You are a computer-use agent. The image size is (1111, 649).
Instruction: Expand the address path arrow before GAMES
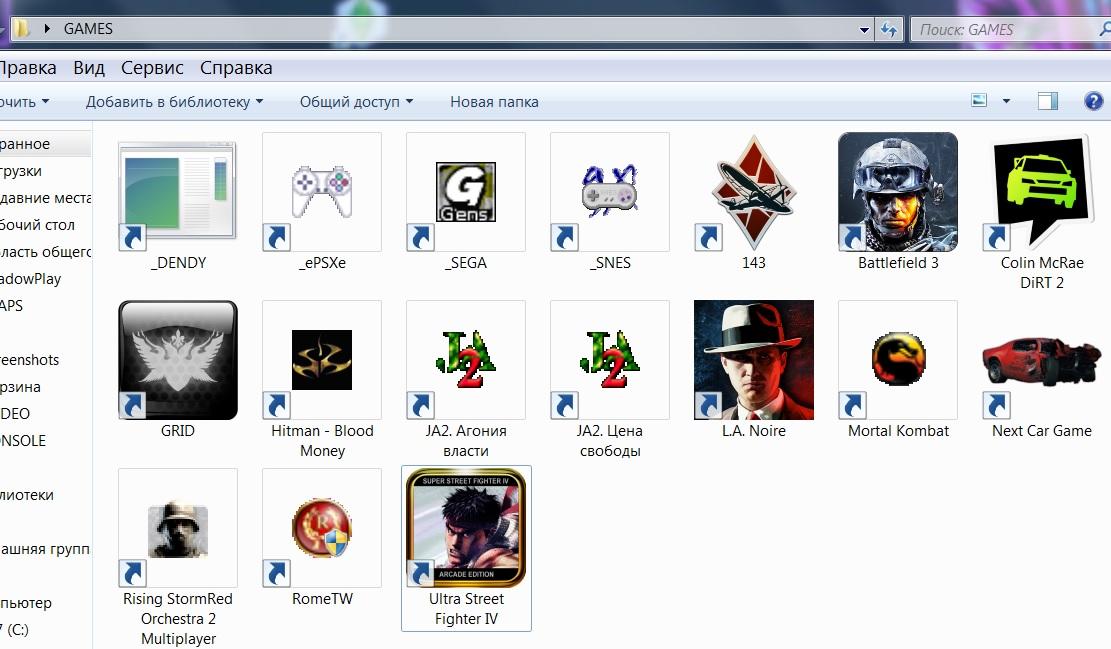(x=47, y=29)
